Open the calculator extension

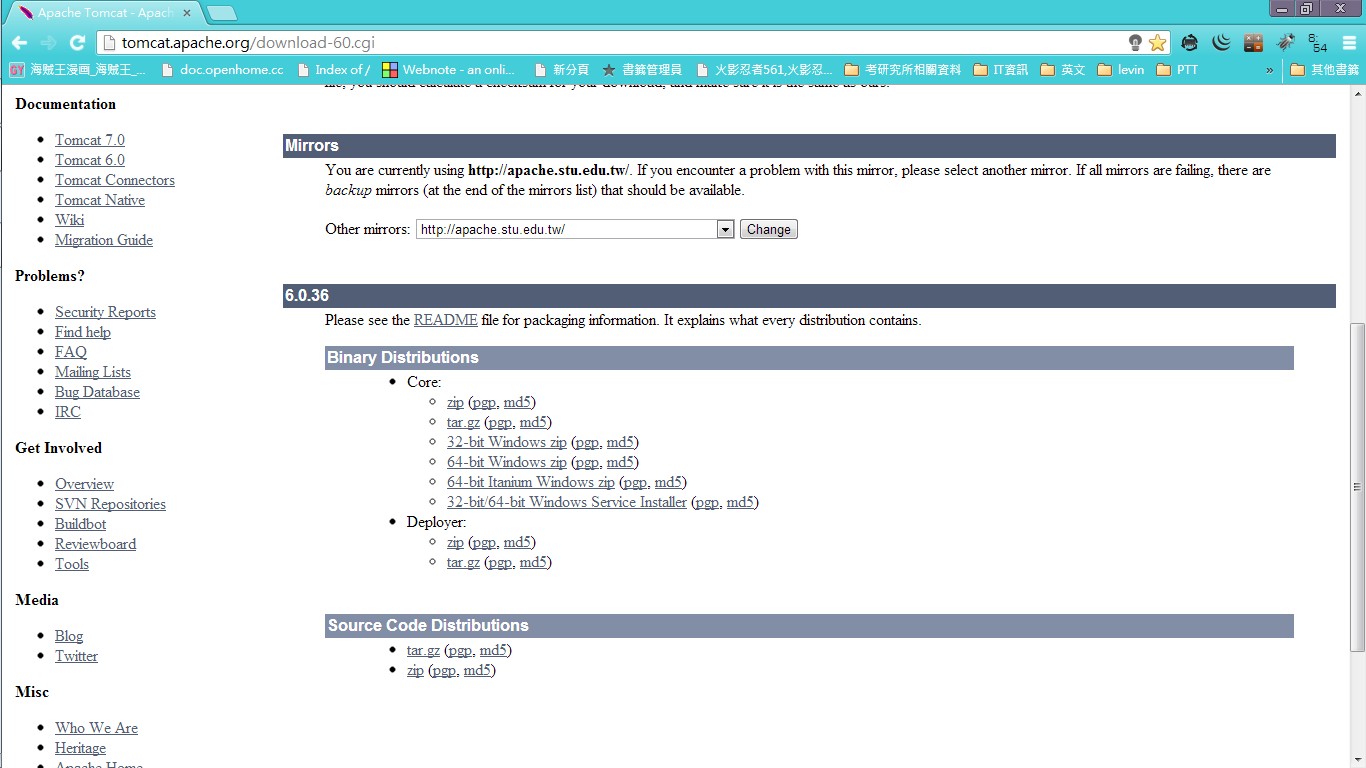(x=1253, y=43)
